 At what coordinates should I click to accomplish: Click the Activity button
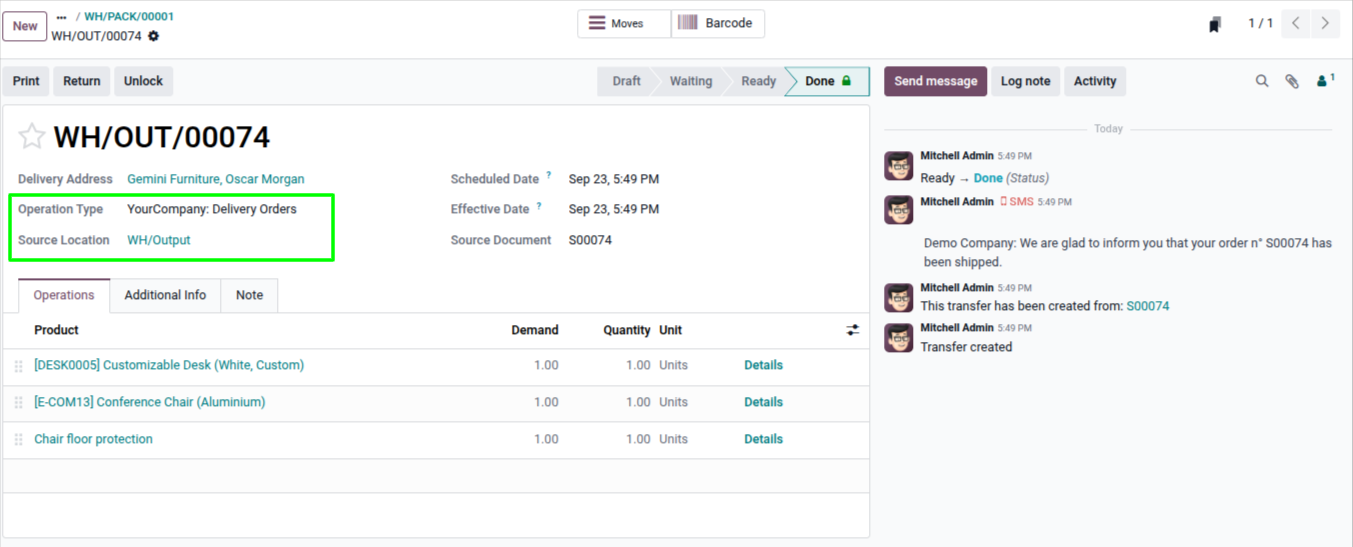point(1095,81)
